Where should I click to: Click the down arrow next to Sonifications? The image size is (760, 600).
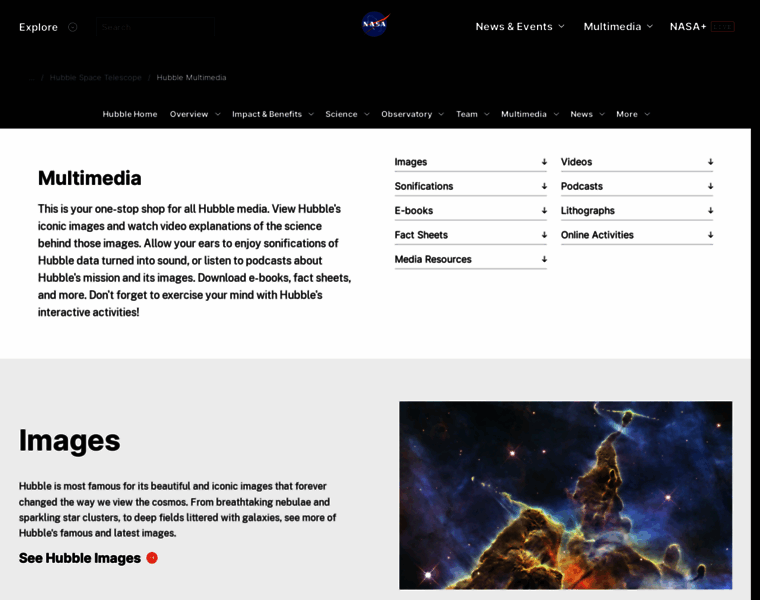click(544, 186)
